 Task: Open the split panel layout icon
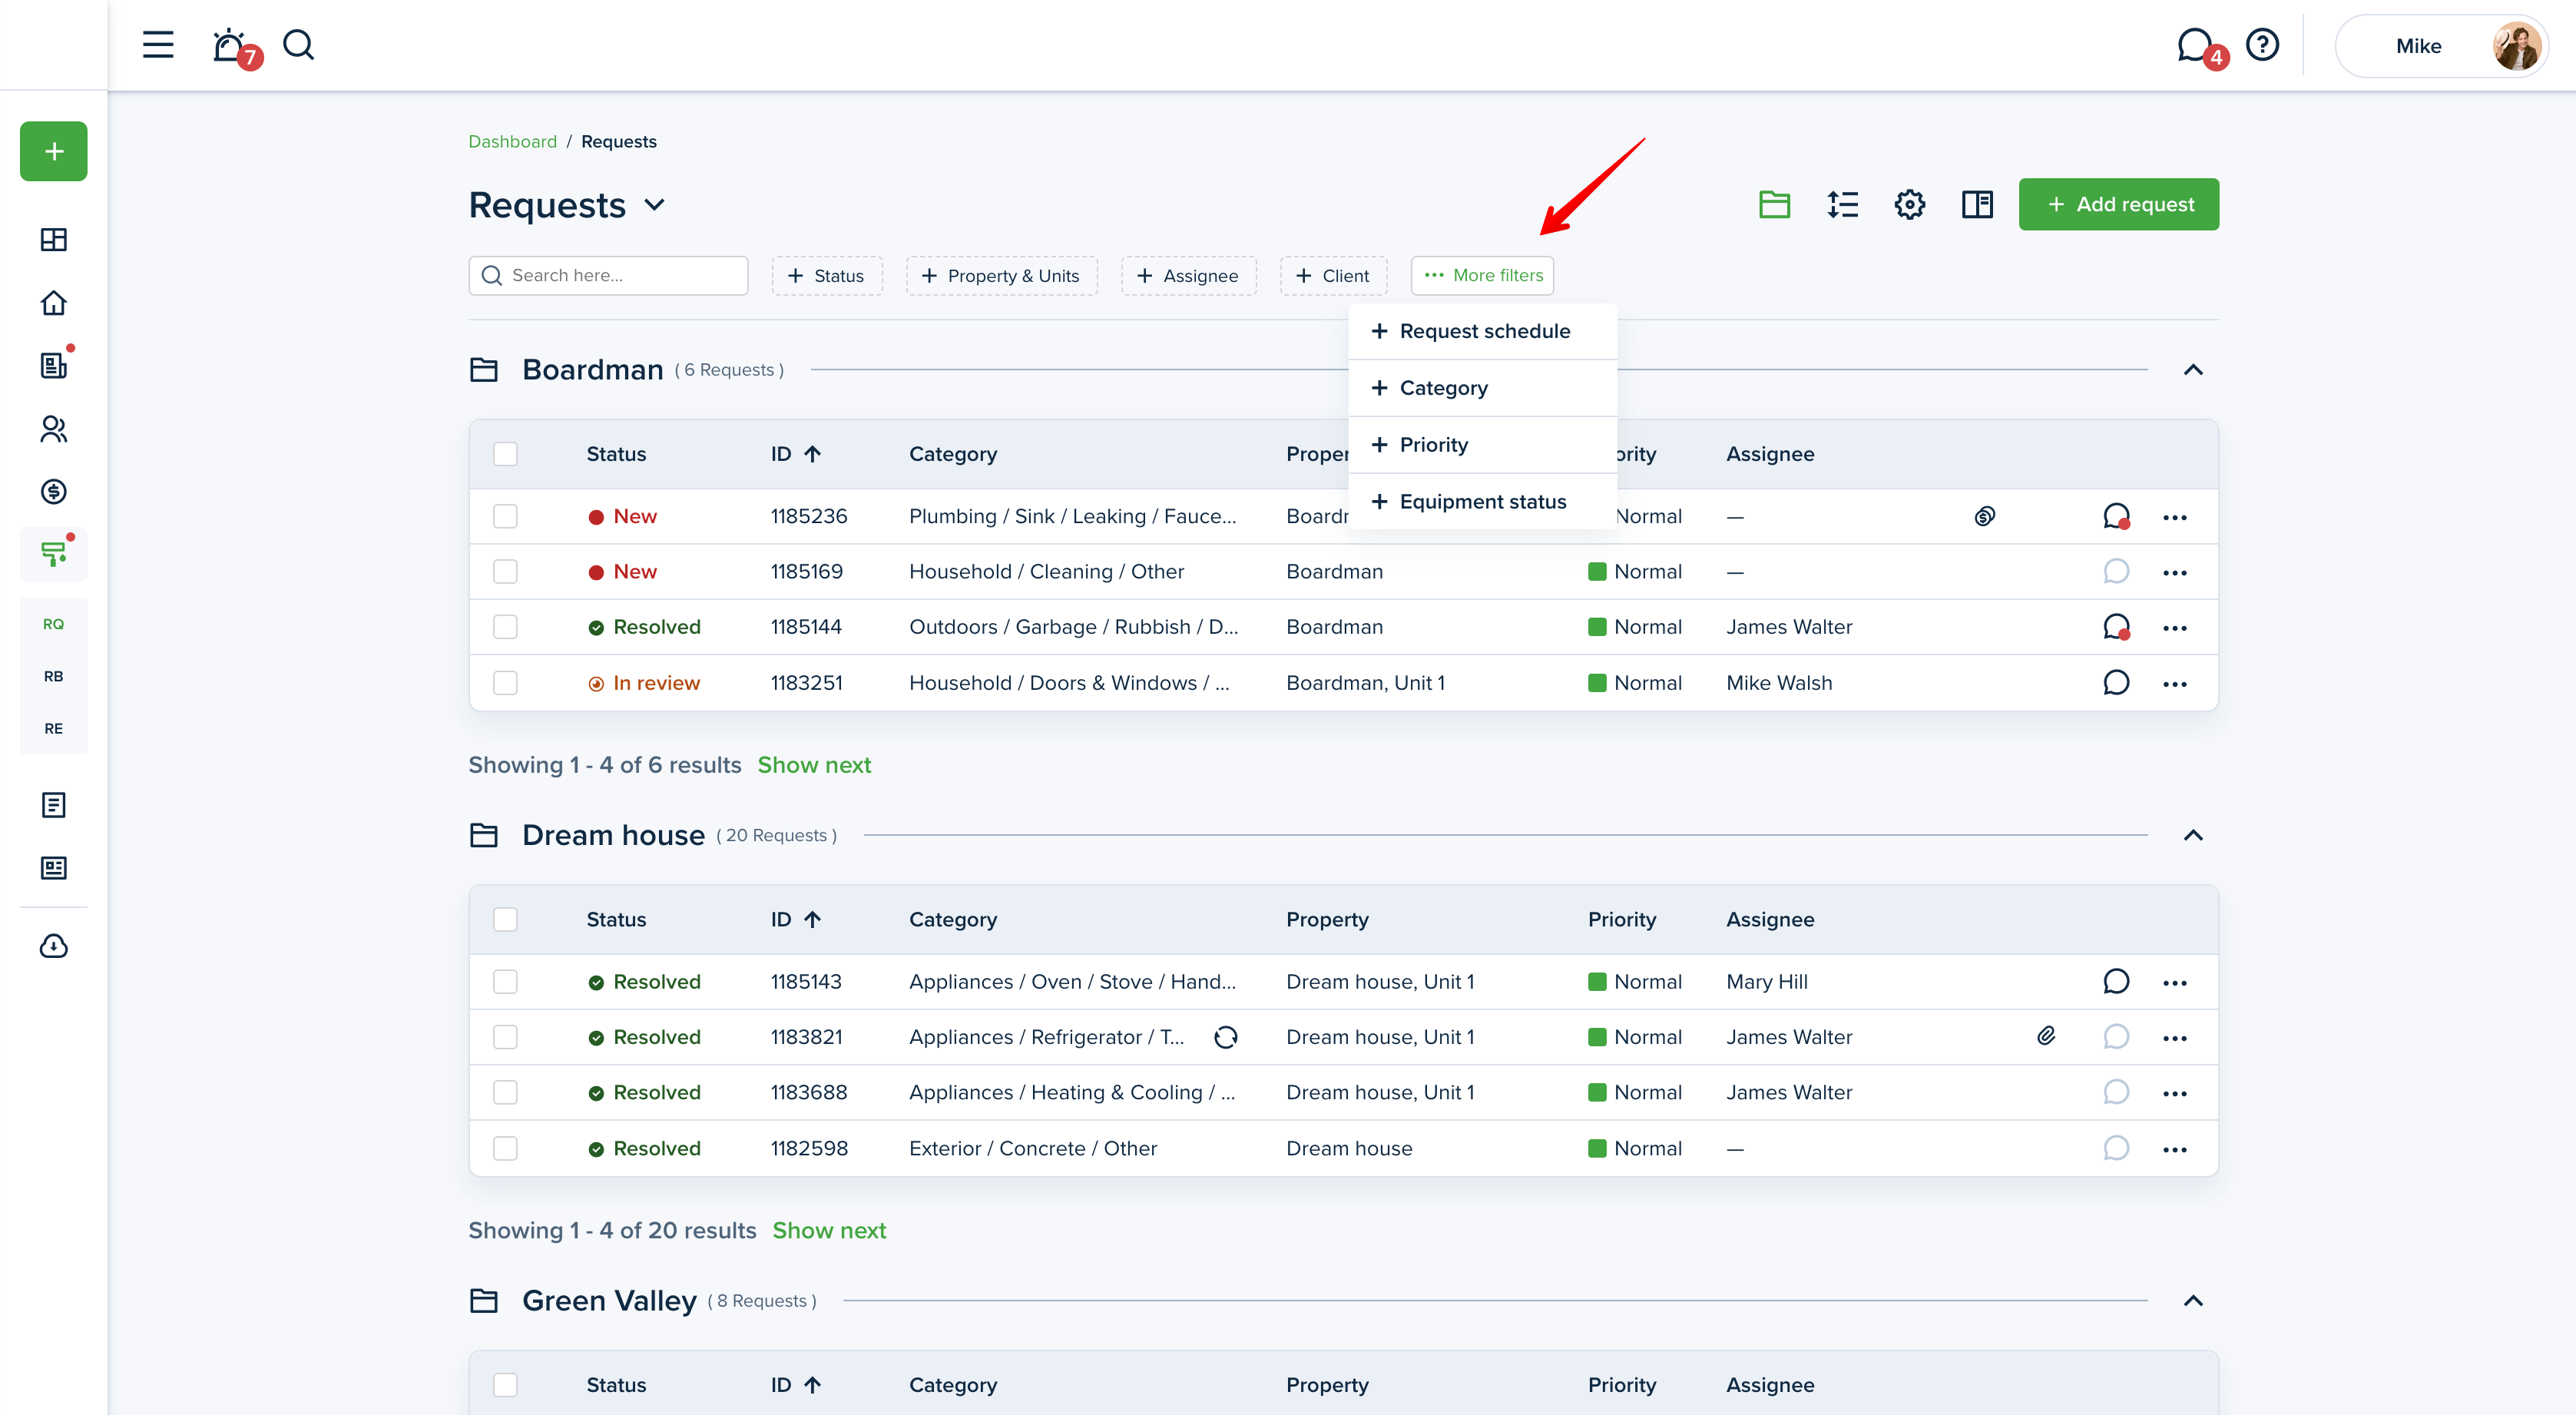click(x=1977, y=205)
